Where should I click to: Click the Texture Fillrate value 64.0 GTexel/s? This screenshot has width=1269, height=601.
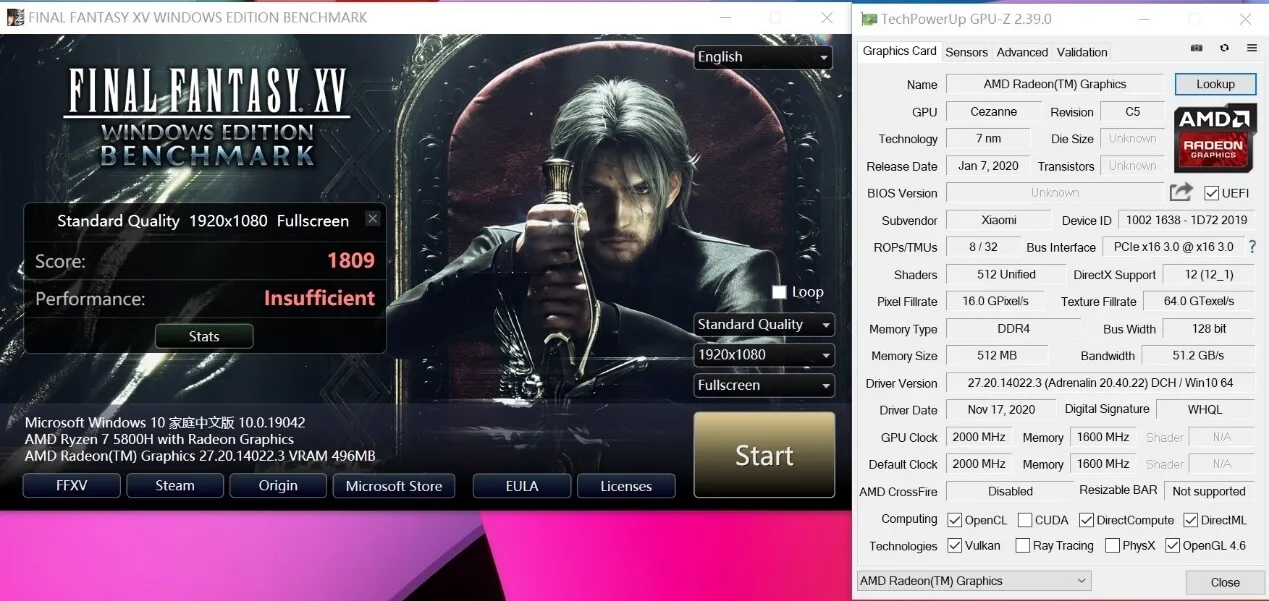[1199, 301]
